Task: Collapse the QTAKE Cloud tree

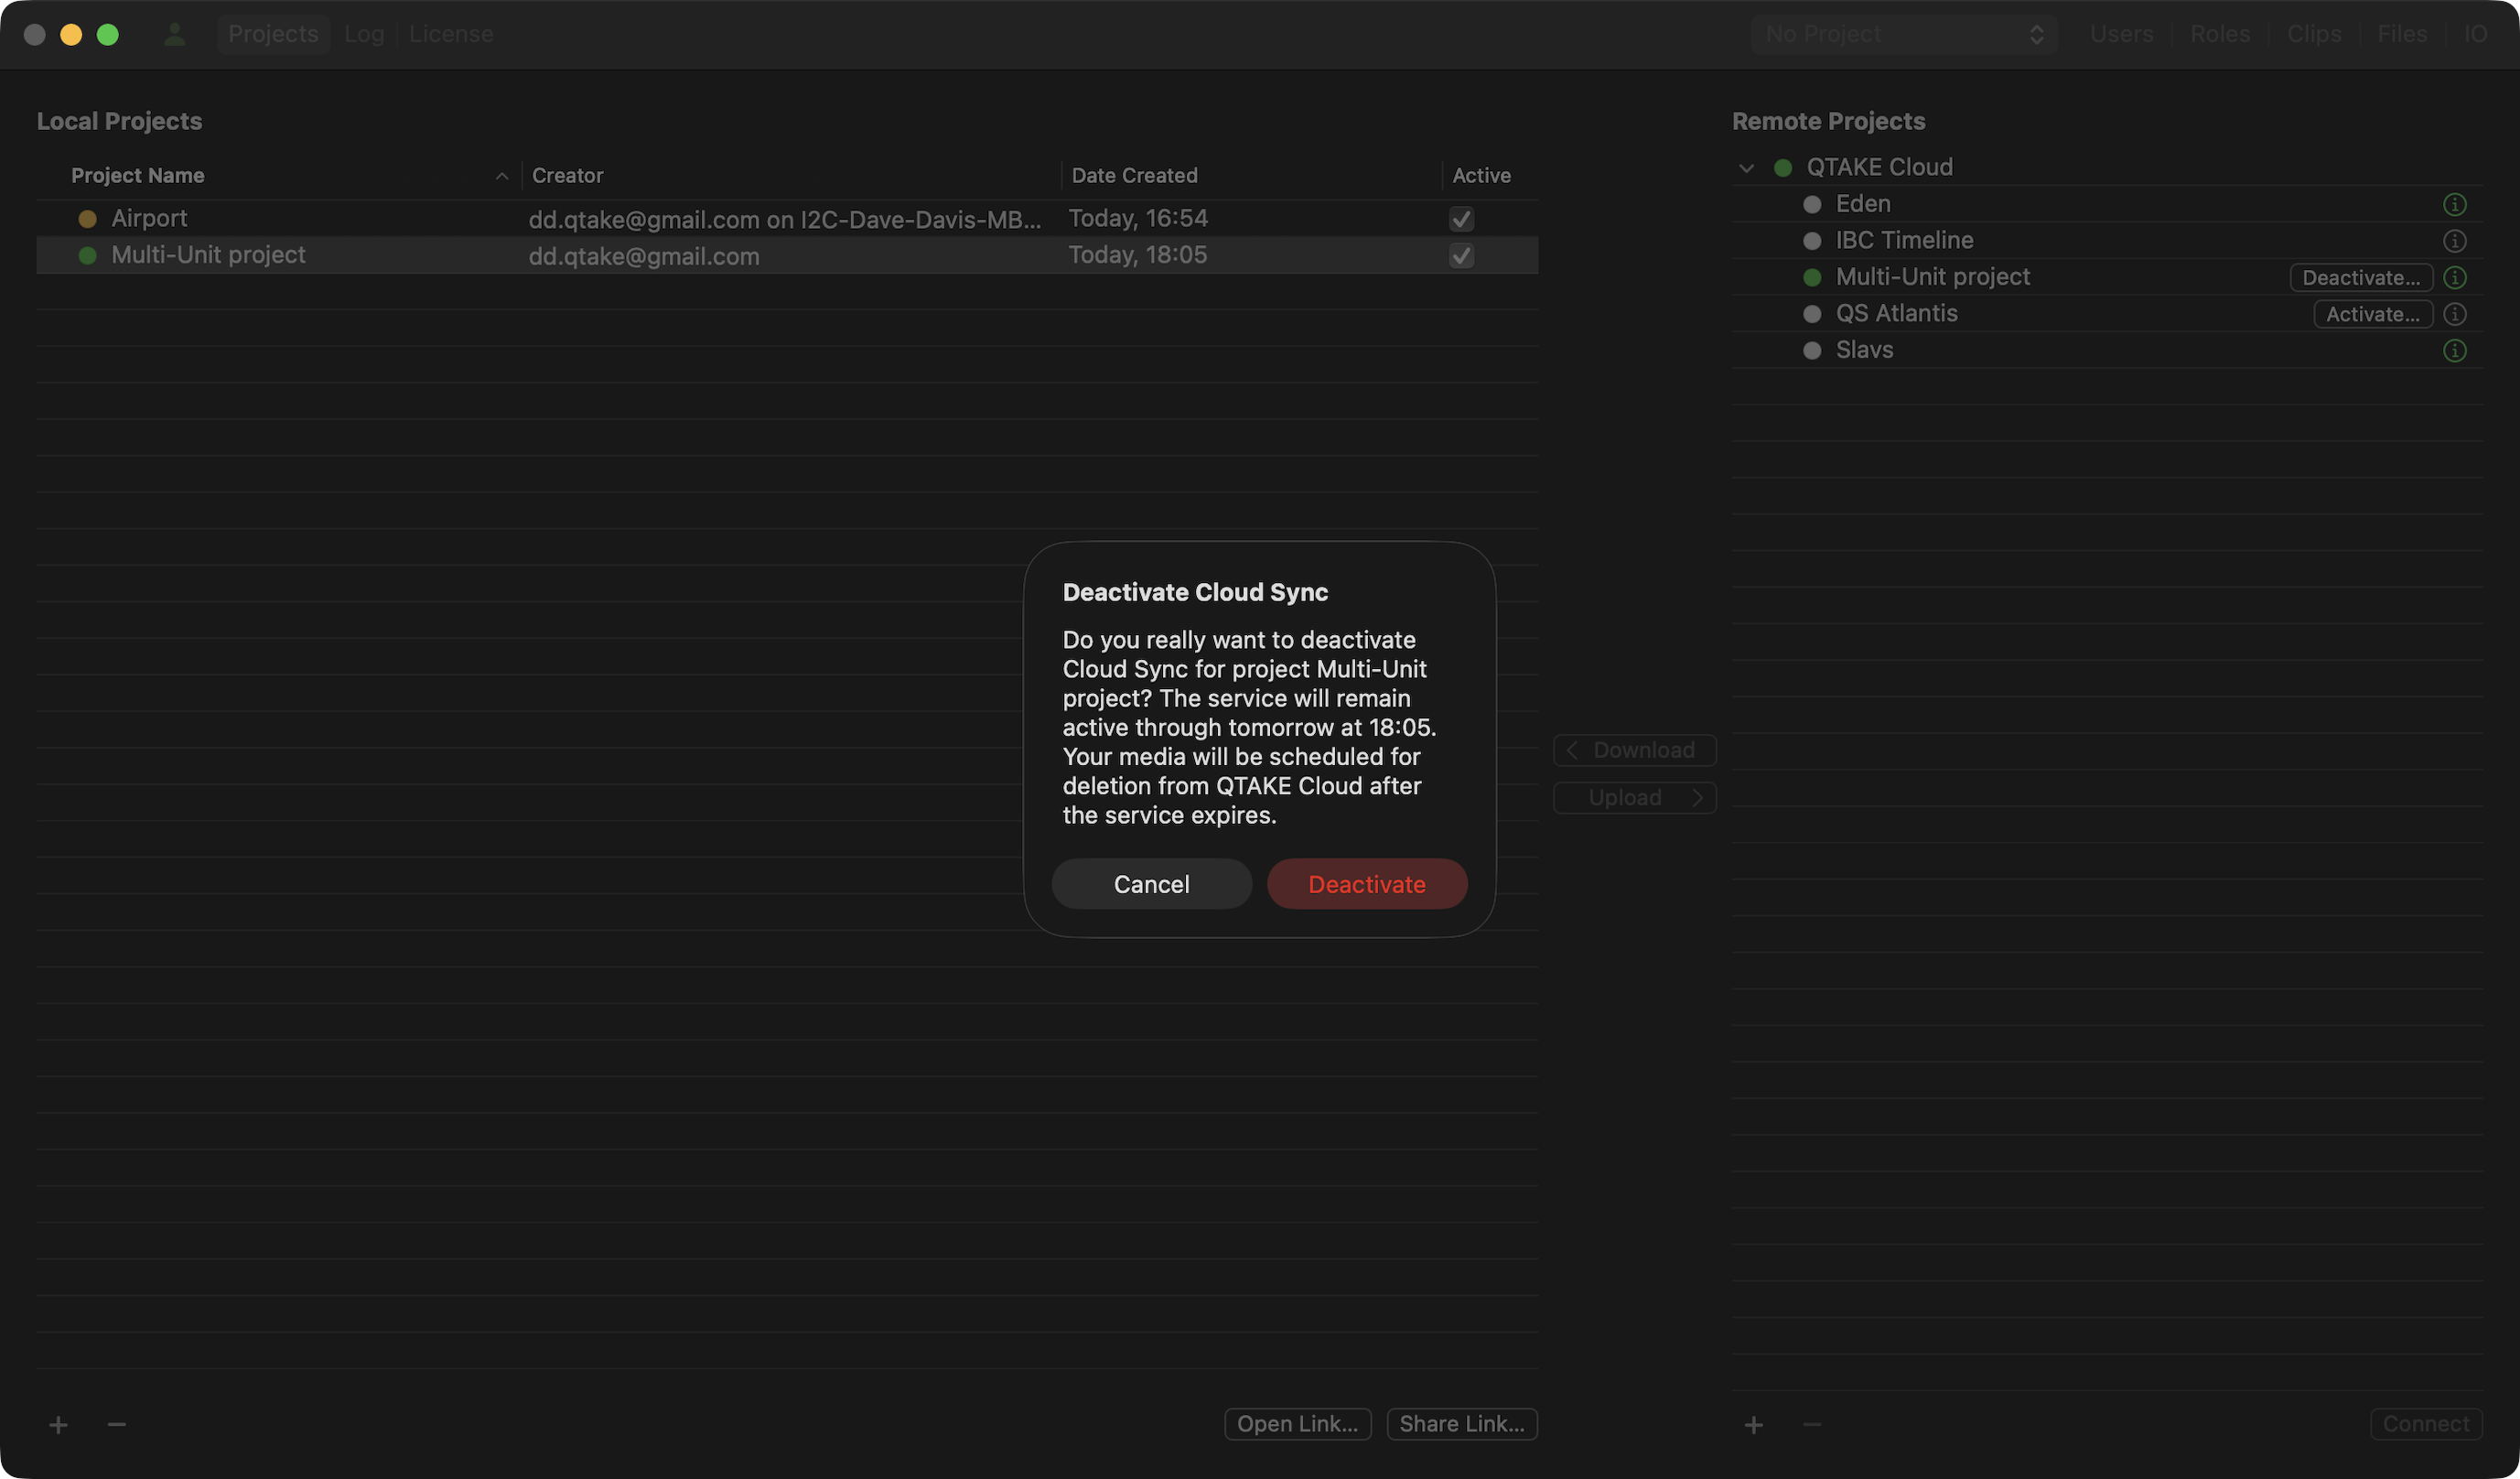Action: click(x=1746, y=168)
